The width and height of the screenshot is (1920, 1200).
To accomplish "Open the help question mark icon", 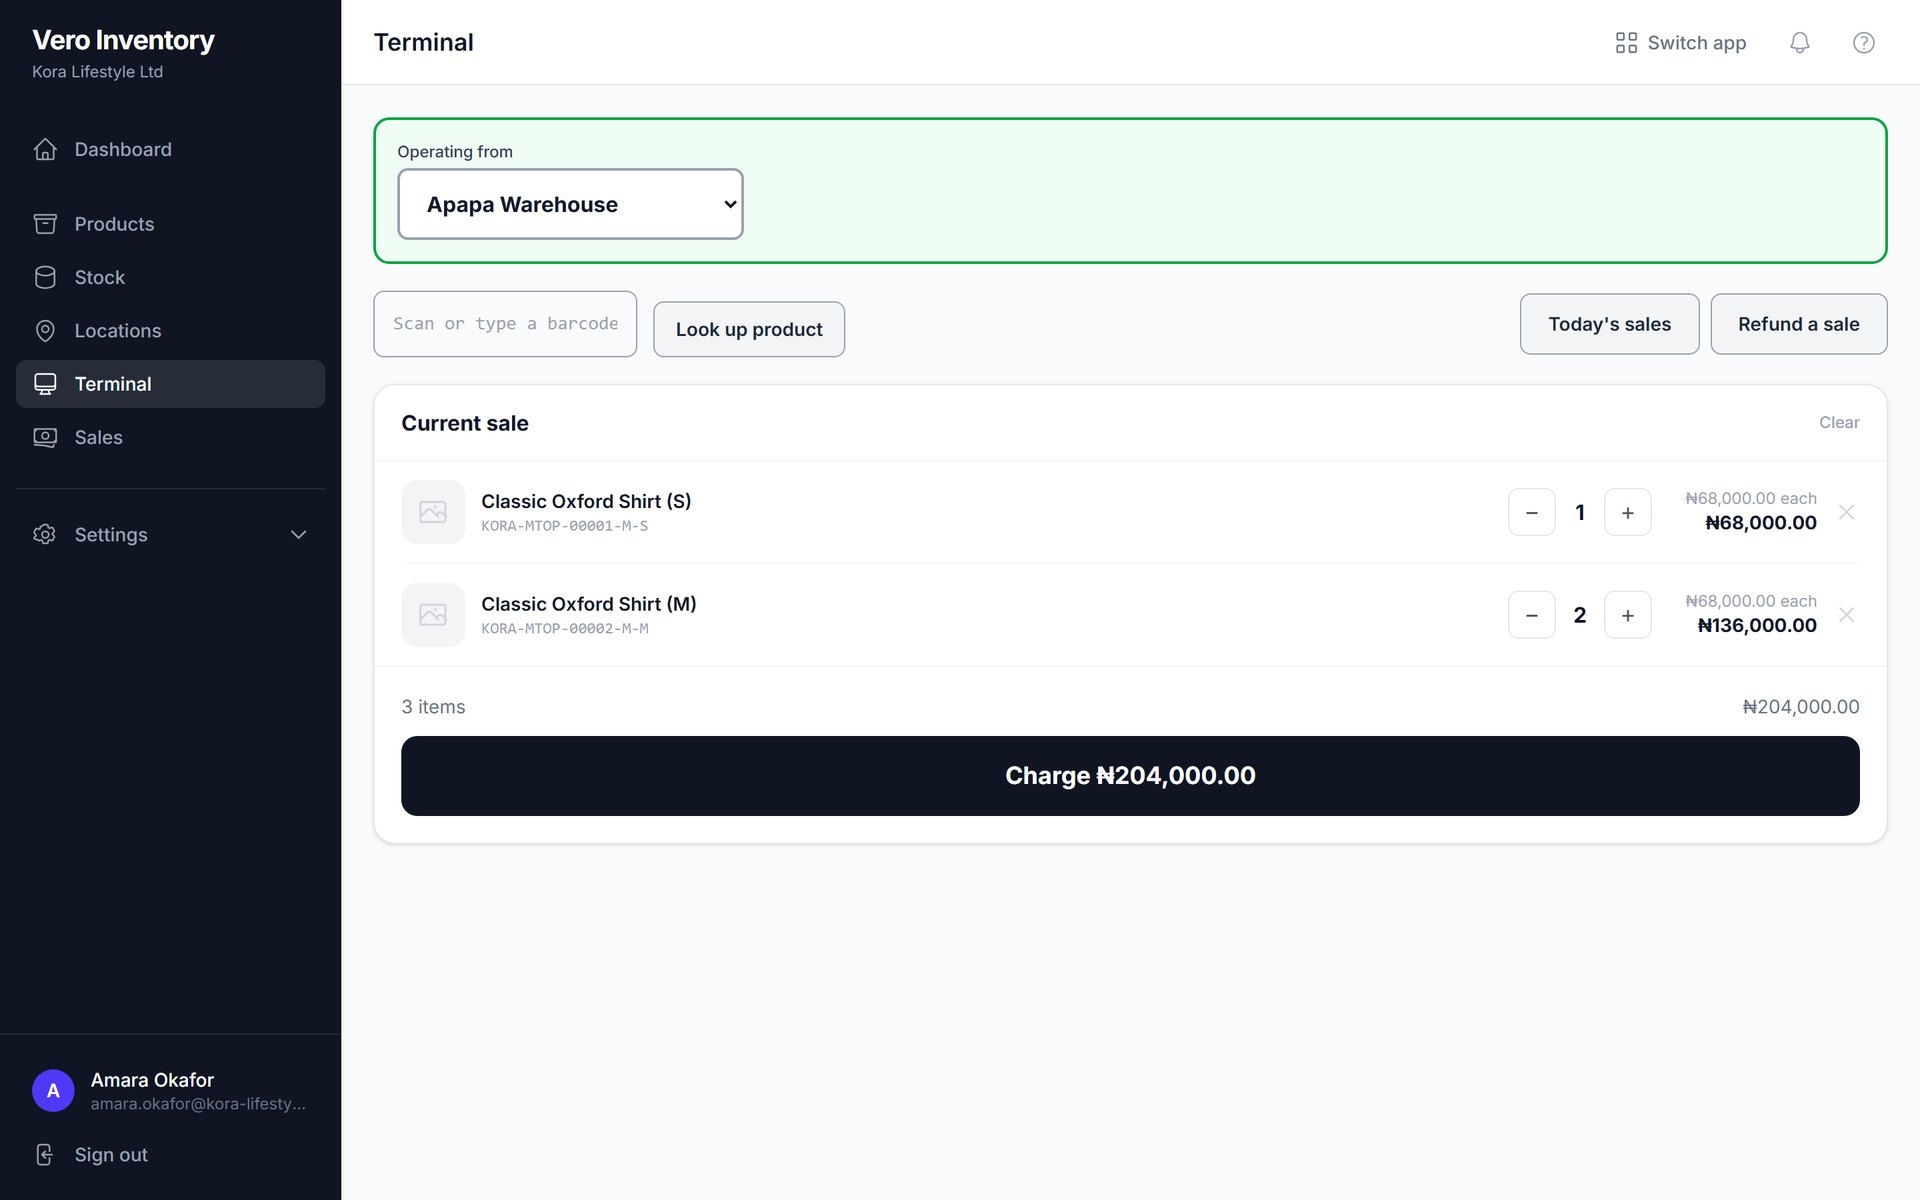I will (x=1863, y=43).
